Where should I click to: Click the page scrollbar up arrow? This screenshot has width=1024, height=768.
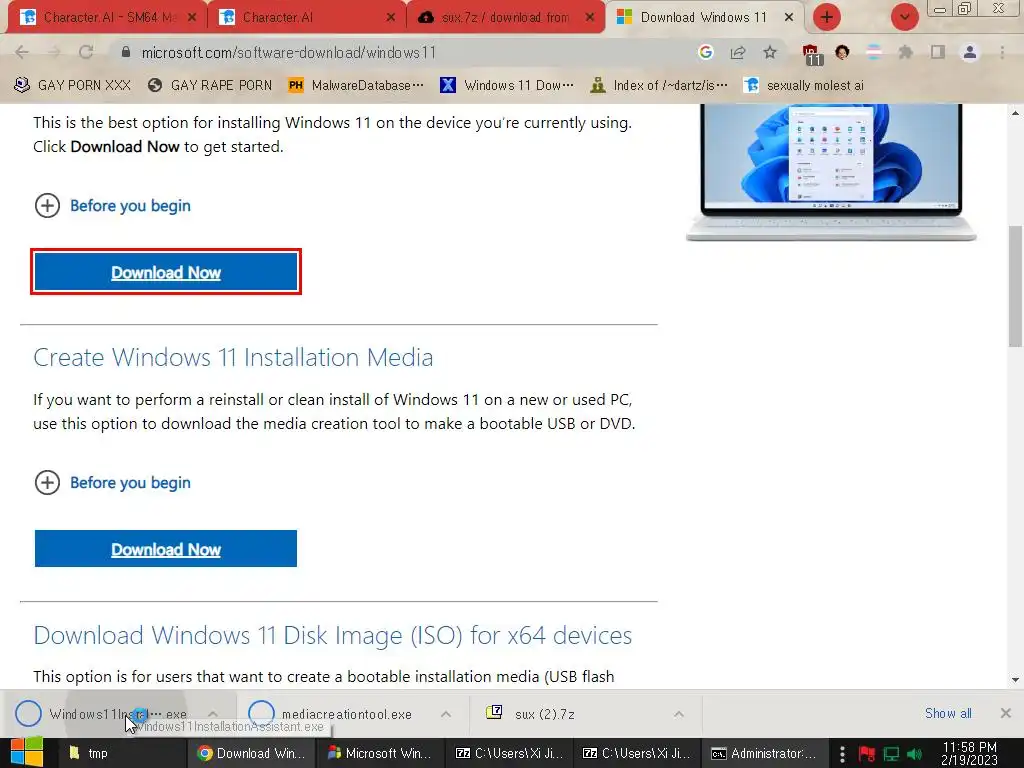pos(1016,114)
